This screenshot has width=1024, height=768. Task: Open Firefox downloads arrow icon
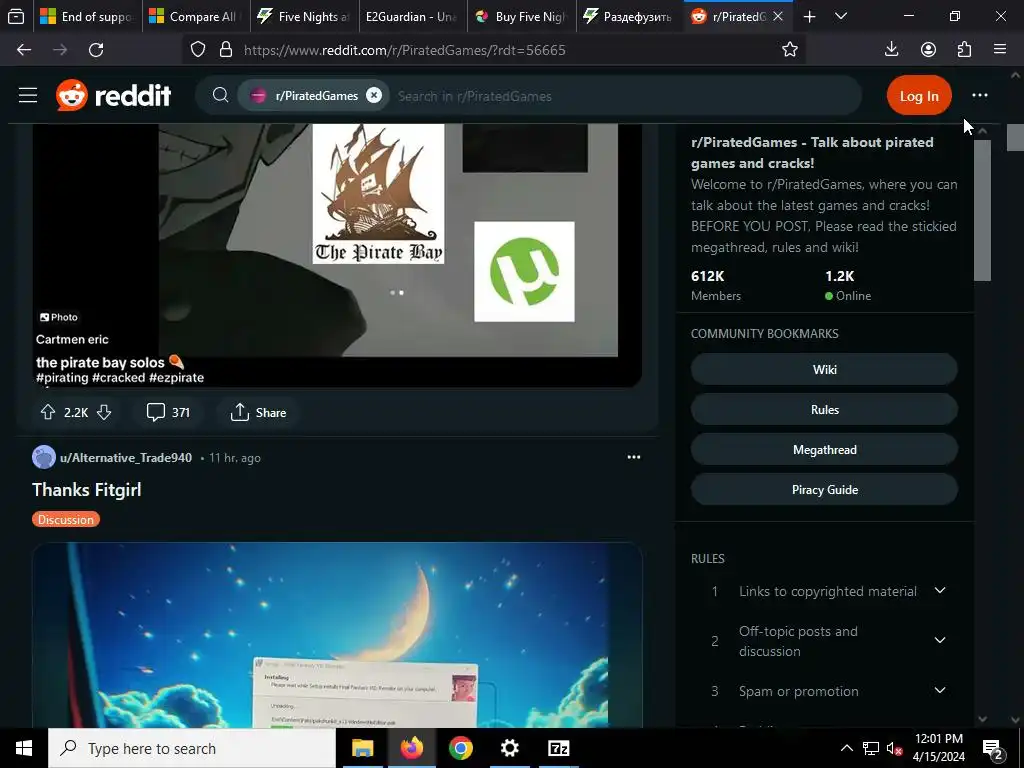point(891,50)
